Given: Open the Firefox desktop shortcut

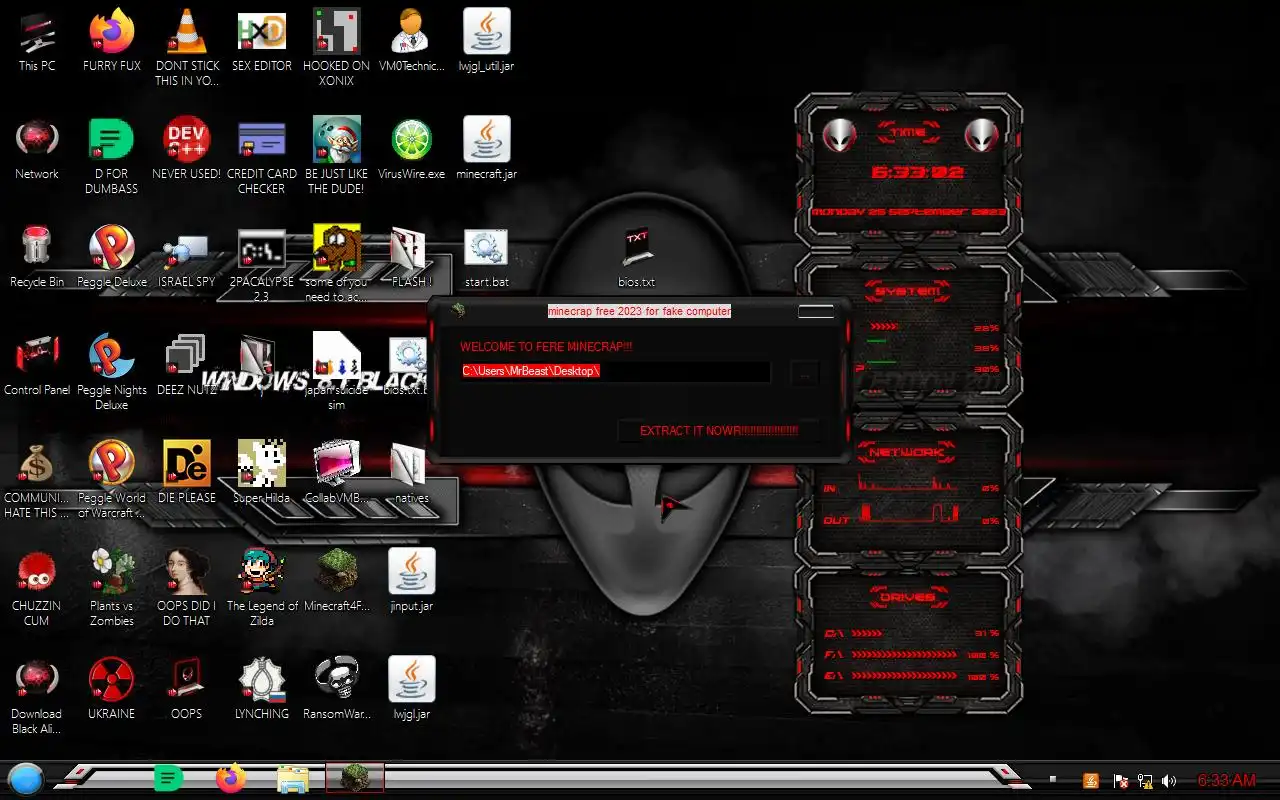Looking at the screenshot, I should 112,40.
